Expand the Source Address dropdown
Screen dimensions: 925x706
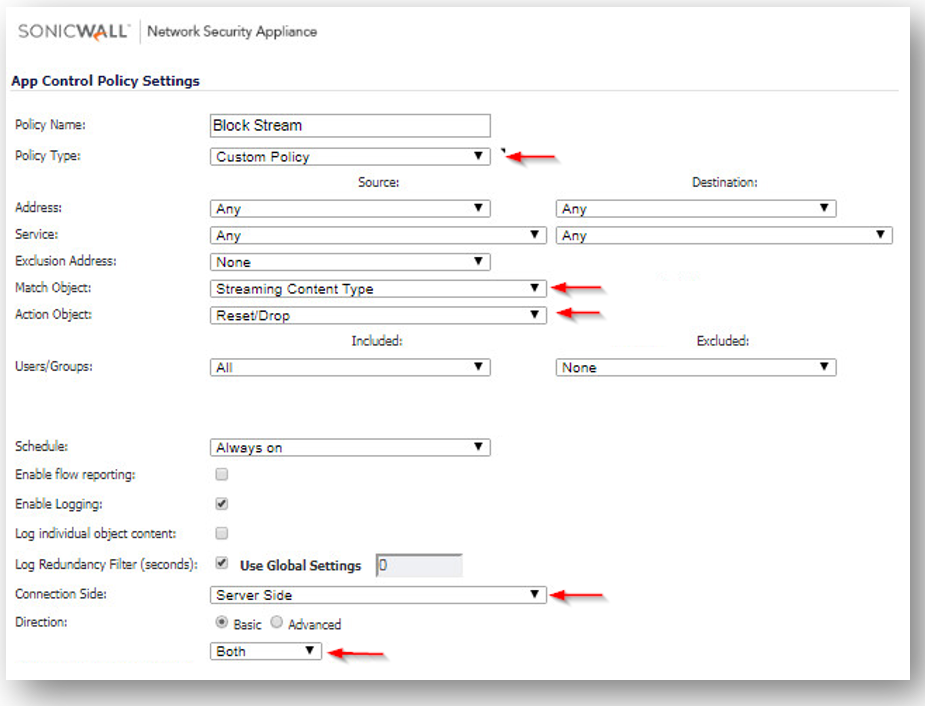tap(350, 208)
